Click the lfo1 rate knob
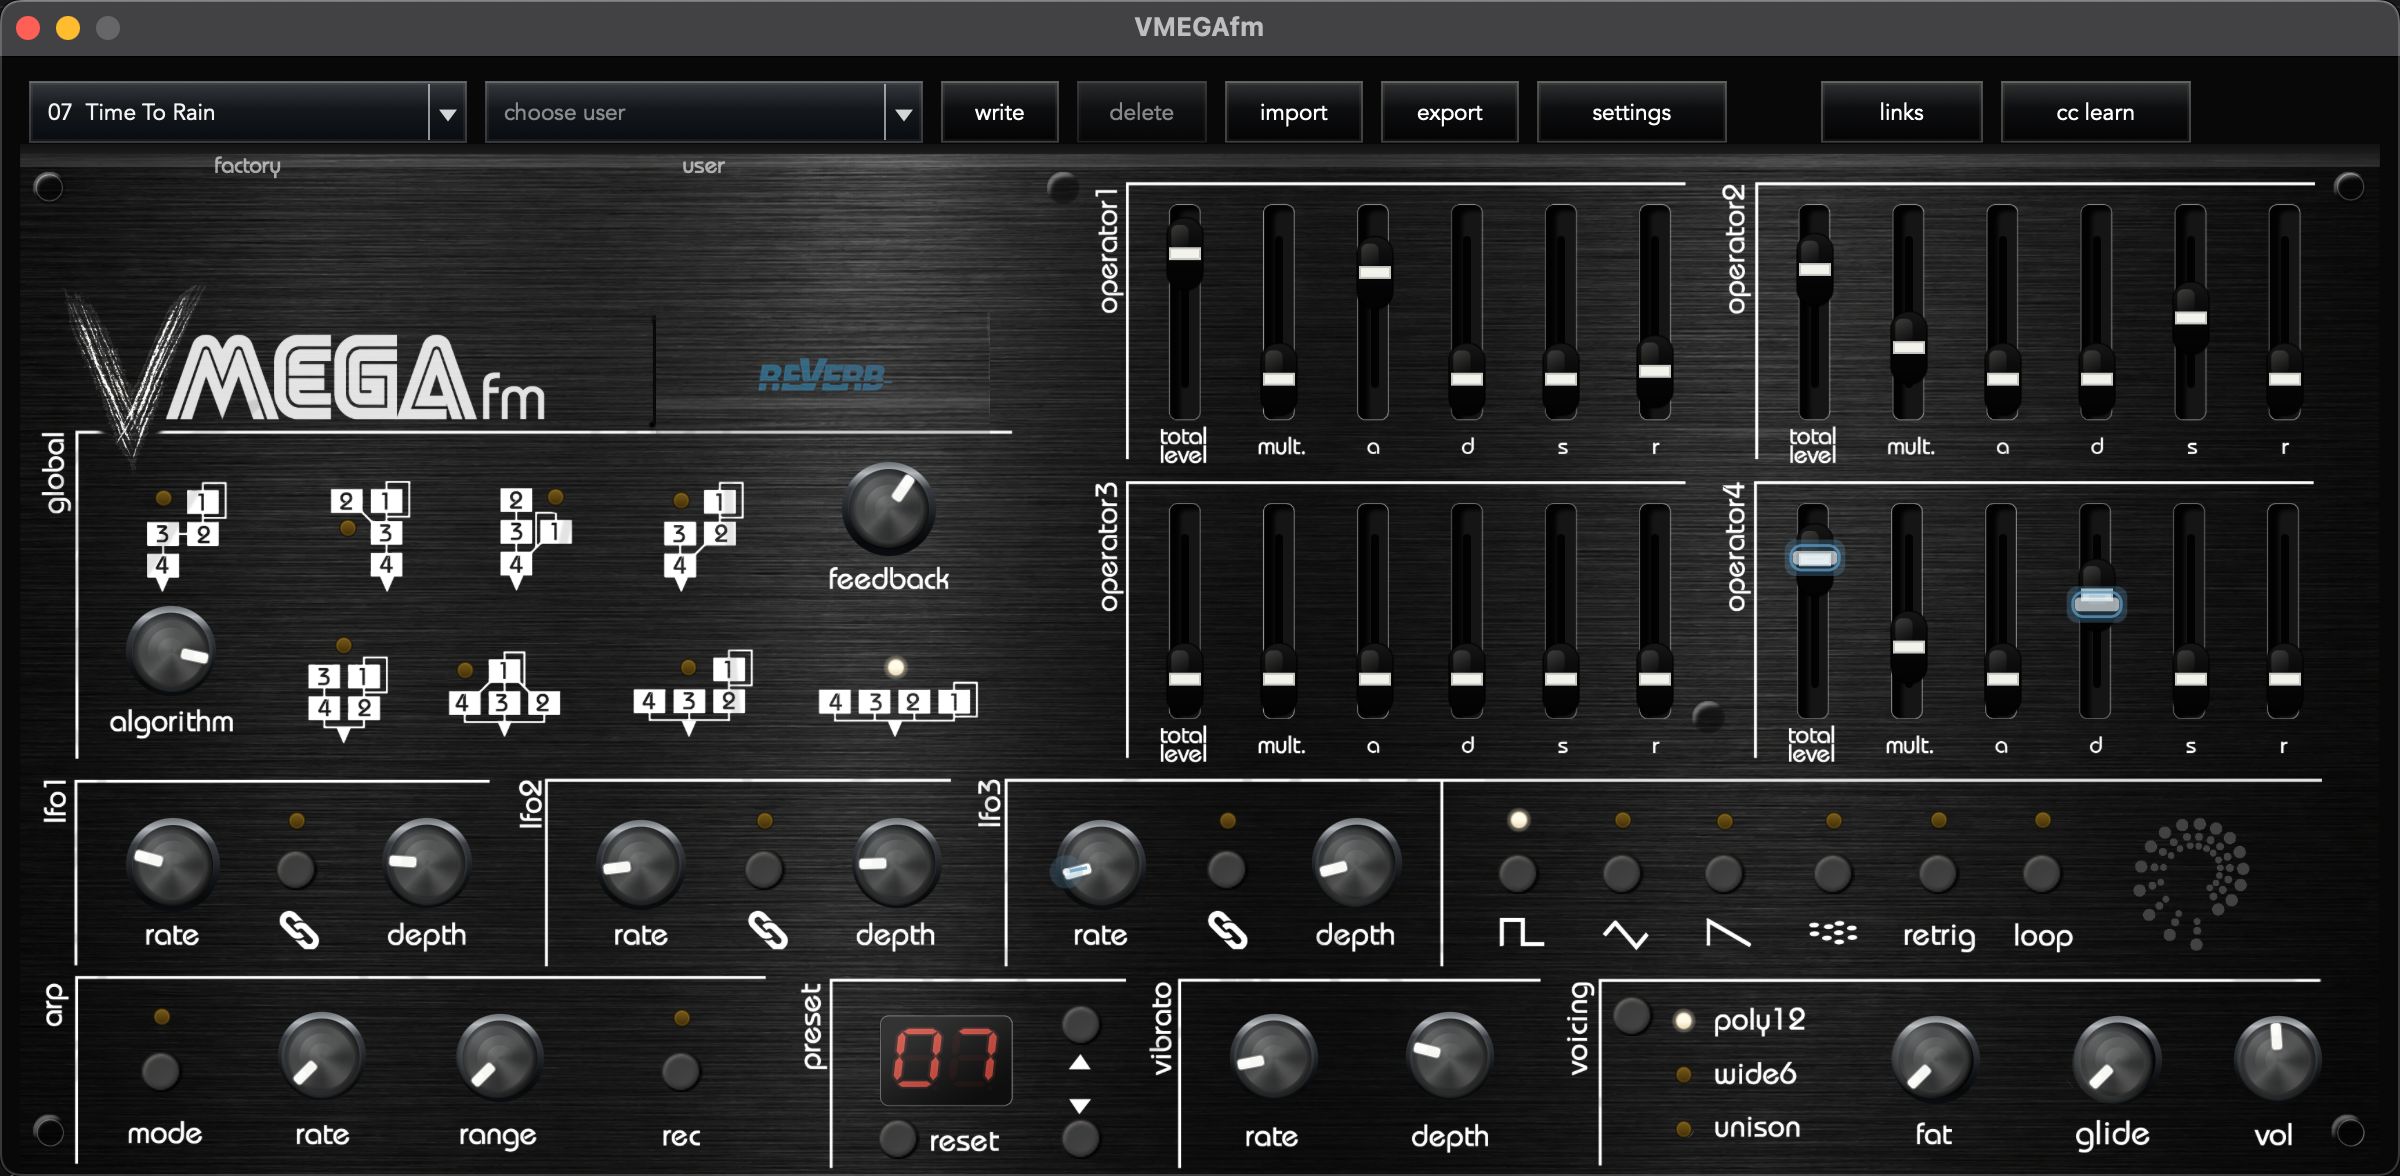This screenshot has height=1176, width=2400. pyautogui.click(x=171, y=863)
